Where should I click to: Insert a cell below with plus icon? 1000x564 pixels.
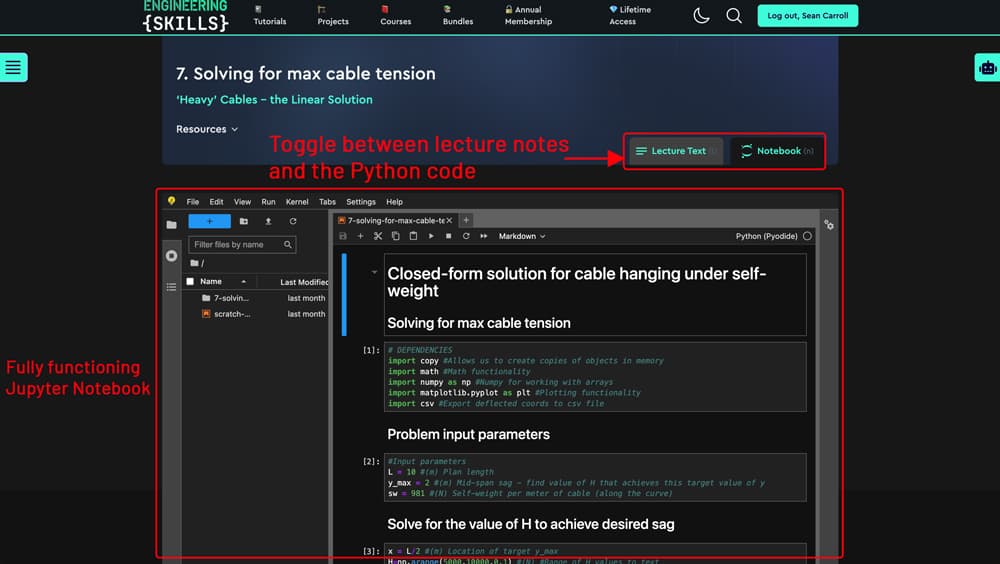(360, 236)
